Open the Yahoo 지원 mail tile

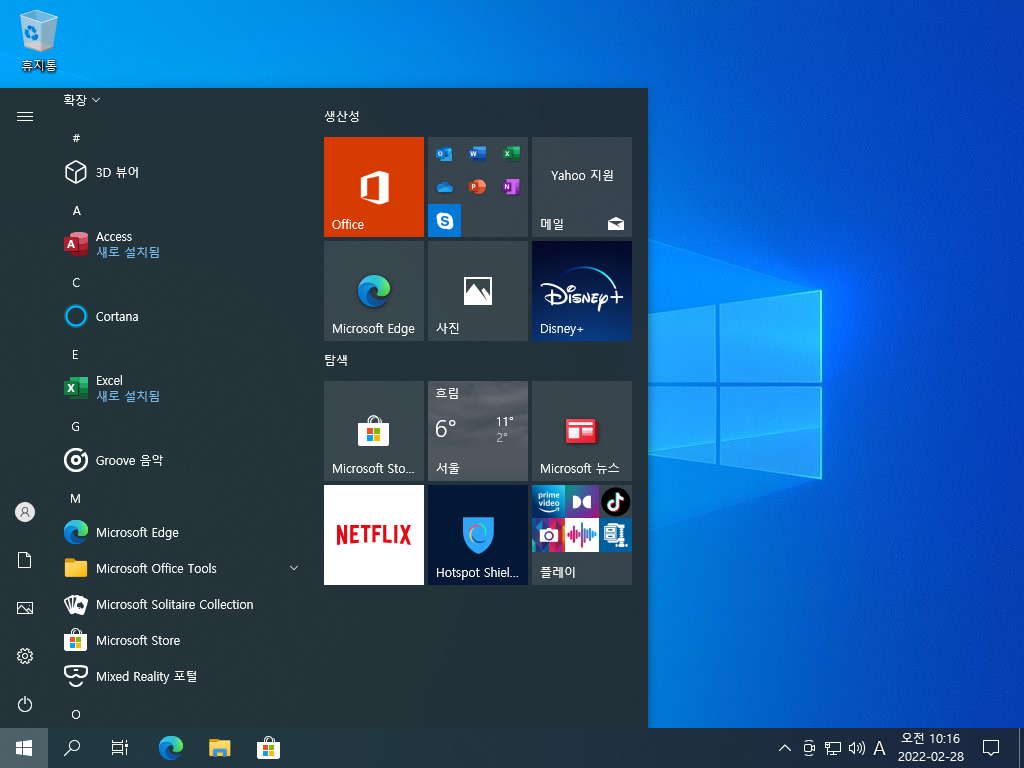coord(582,187)
